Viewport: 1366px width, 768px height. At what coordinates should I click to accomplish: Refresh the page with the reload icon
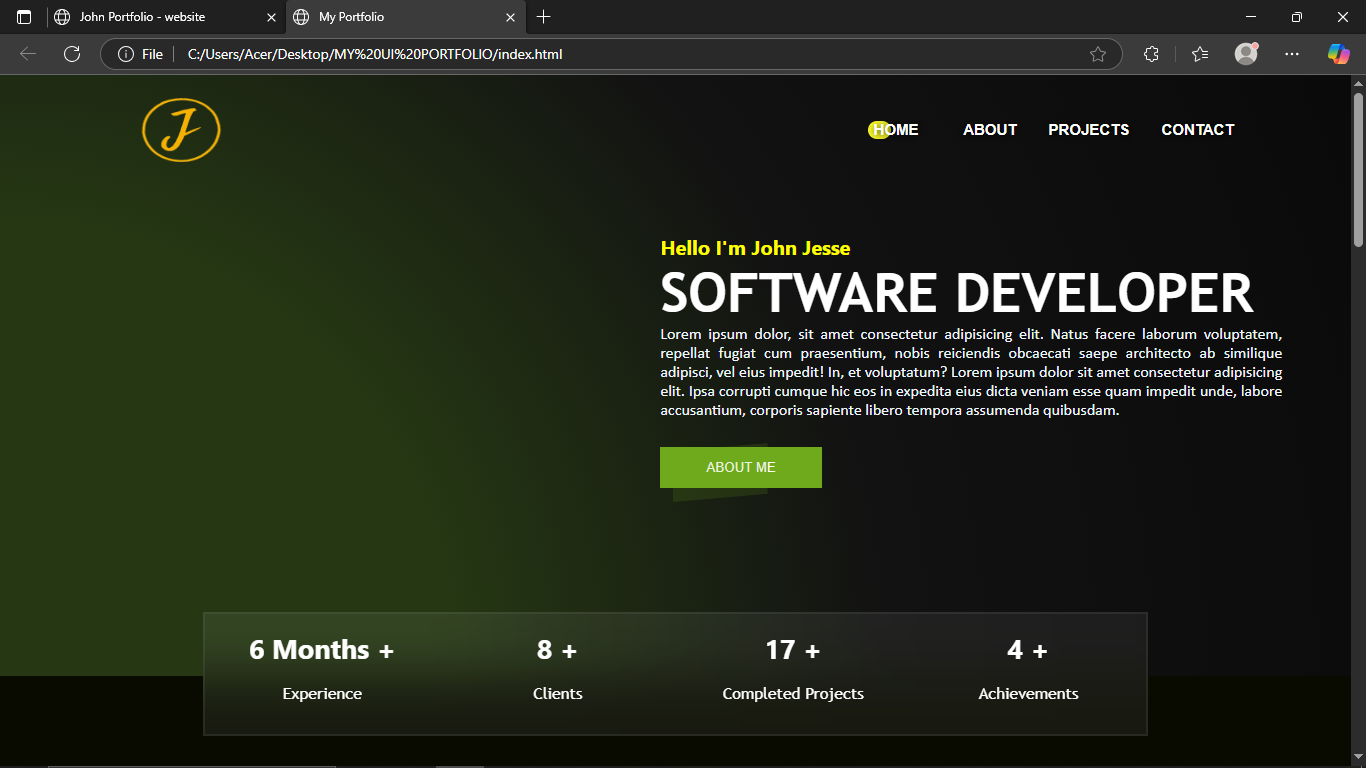pyautogui.click(x=72, y=54)
